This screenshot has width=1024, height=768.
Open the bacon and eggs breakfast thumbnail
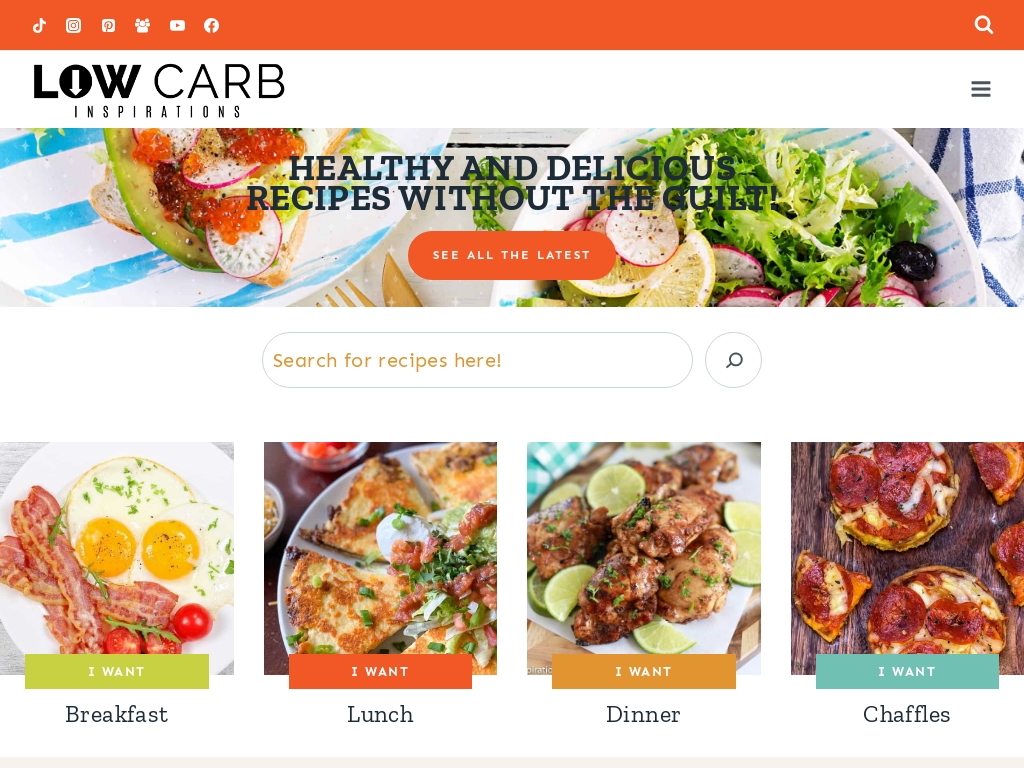117,549
